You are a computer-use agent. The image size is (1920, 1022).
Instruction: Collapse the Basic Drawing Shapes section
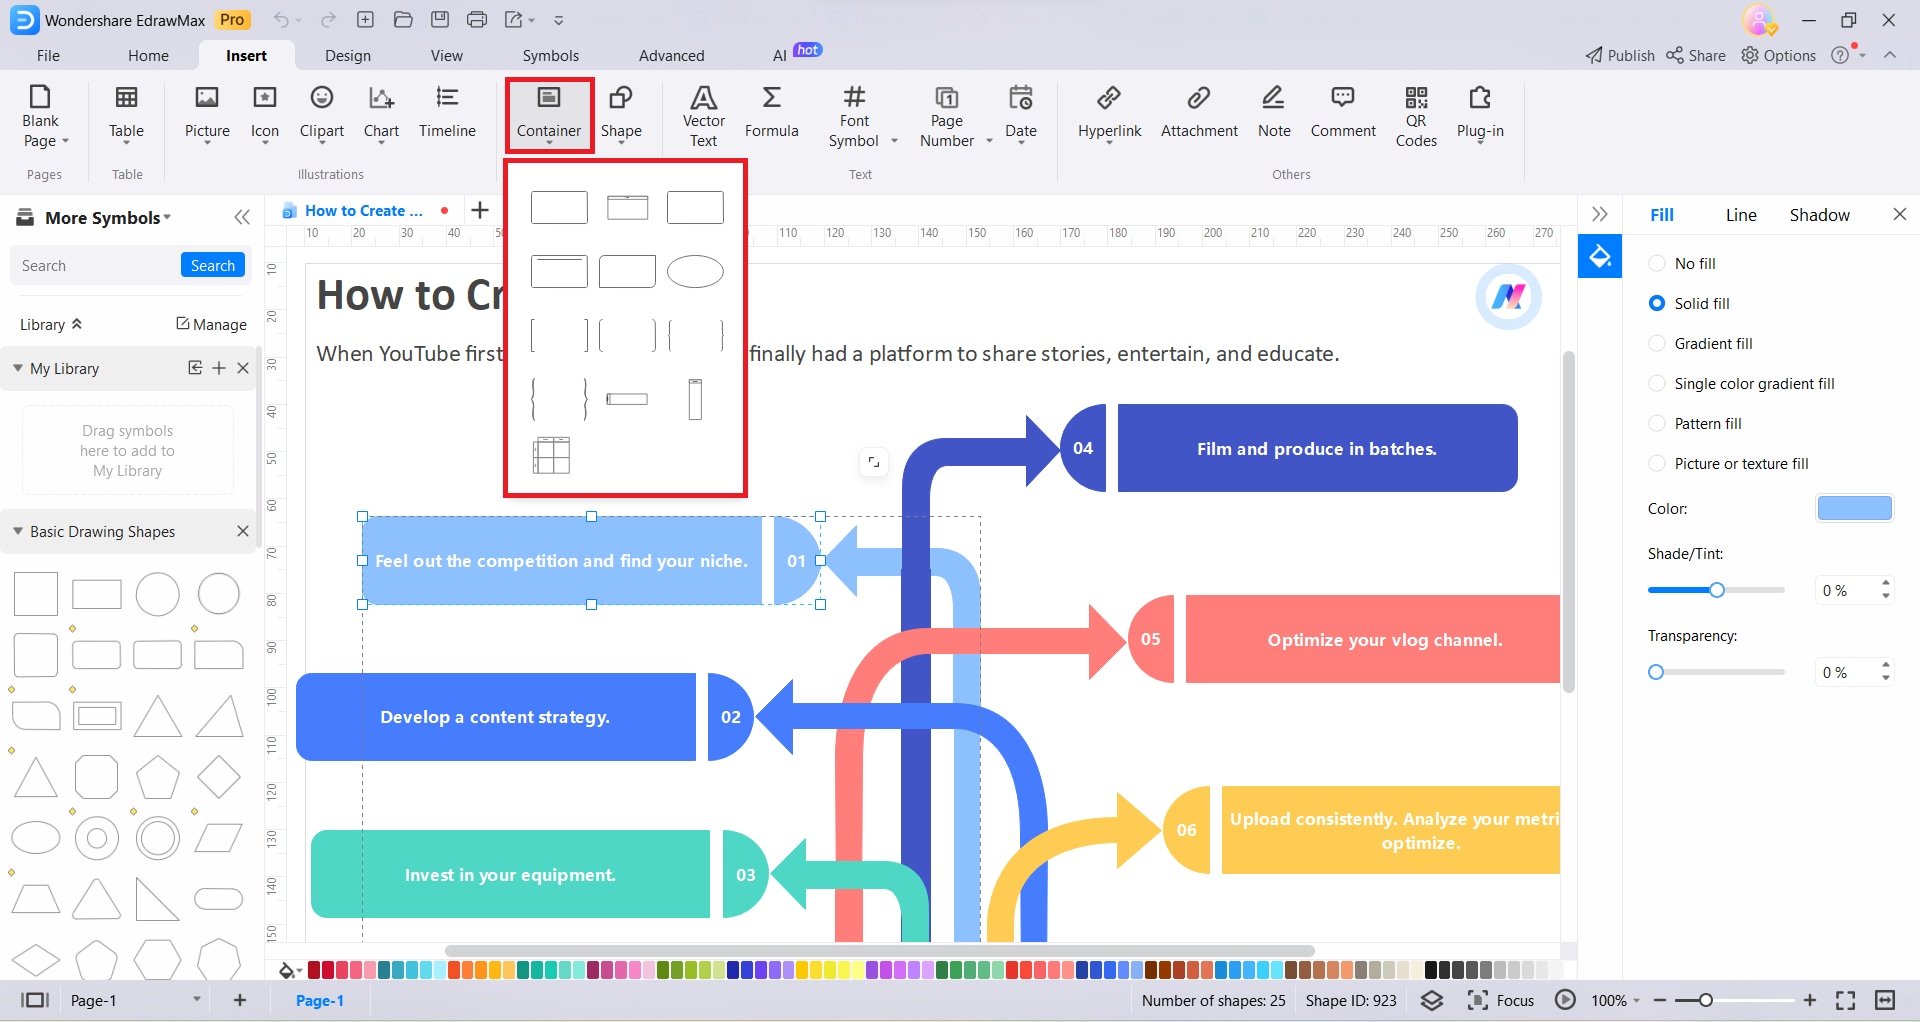click(18, 531)
